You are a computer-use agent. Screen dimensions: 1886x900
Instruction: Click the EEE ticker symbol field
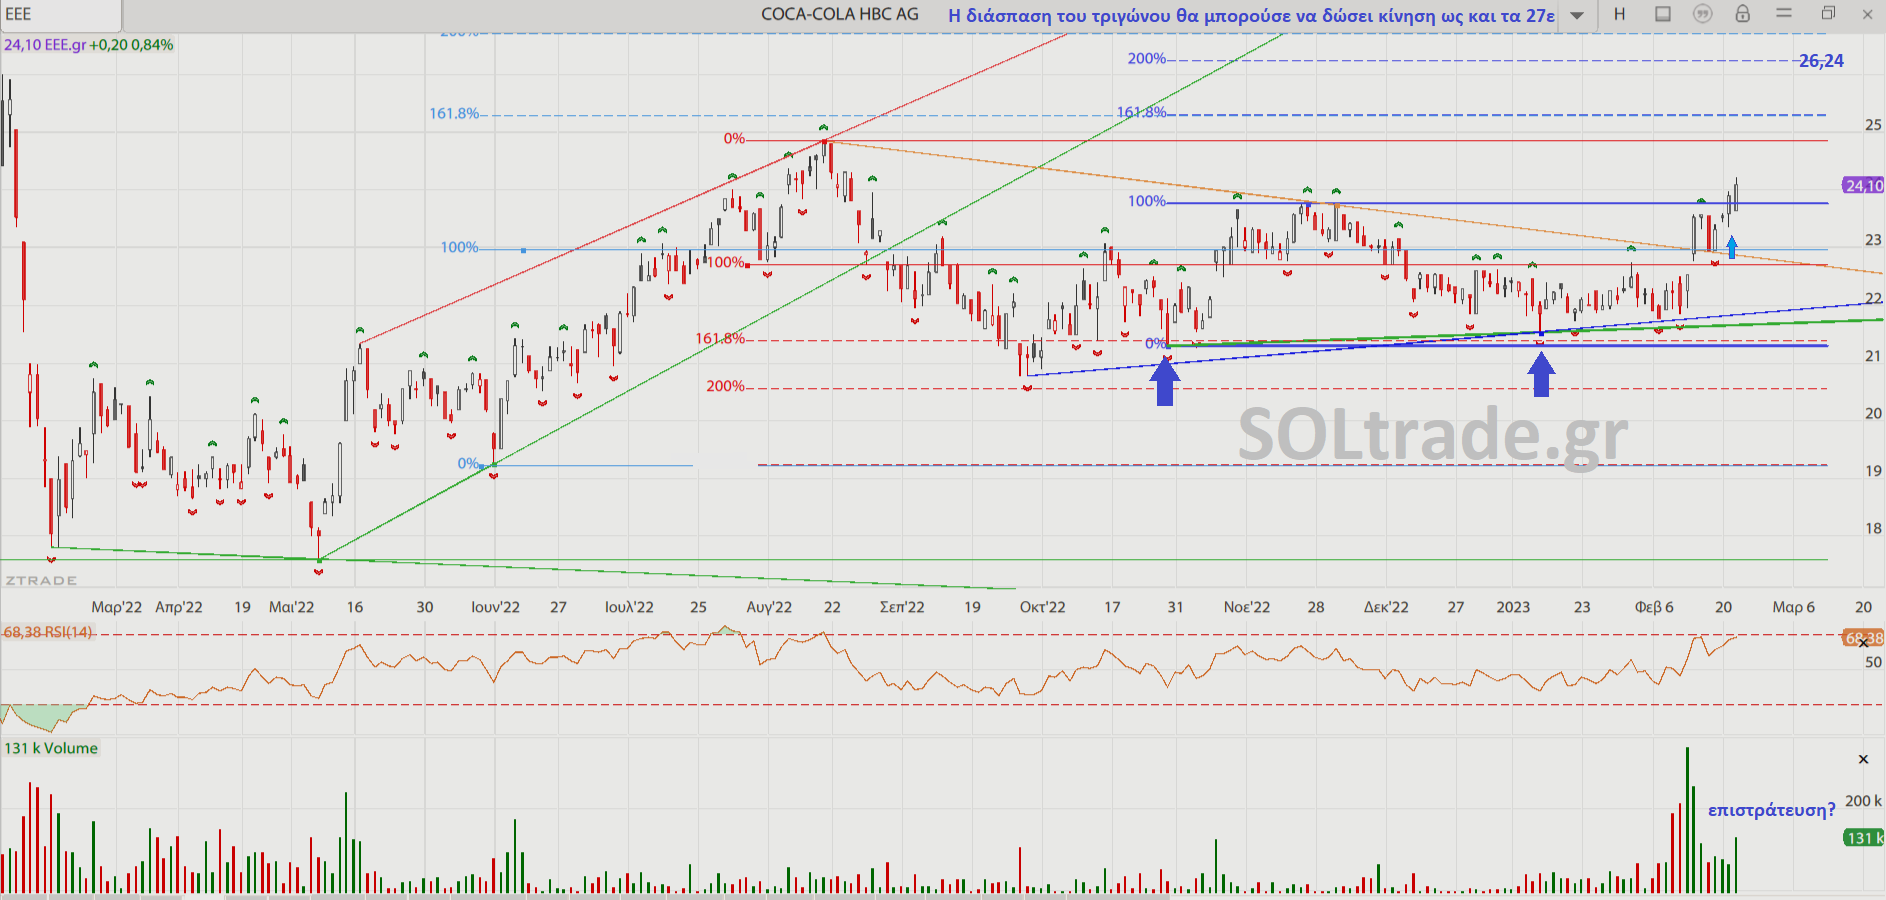coord(60,15)
